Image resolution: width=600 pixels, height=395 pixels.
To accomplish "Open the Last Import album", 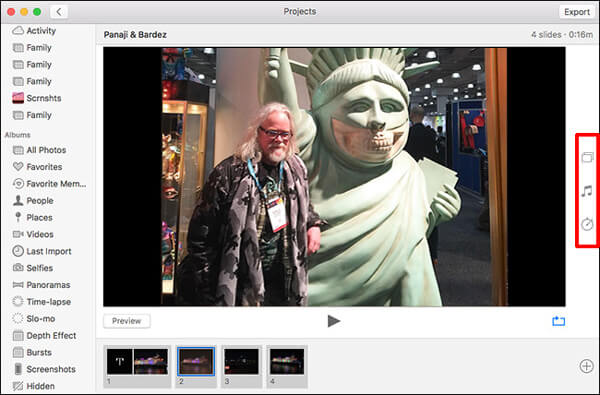I will coord(42,251).
